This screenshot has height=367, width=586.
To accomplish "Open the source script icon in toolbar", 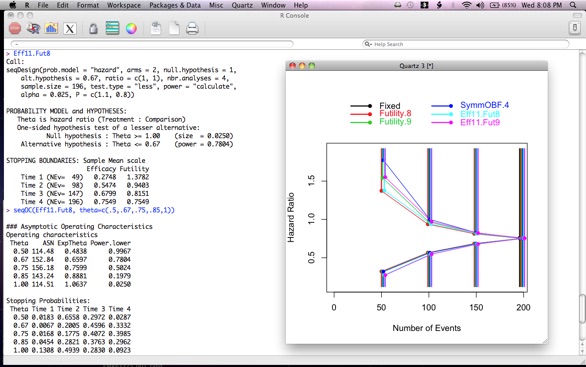I will (x=33, y=29).
